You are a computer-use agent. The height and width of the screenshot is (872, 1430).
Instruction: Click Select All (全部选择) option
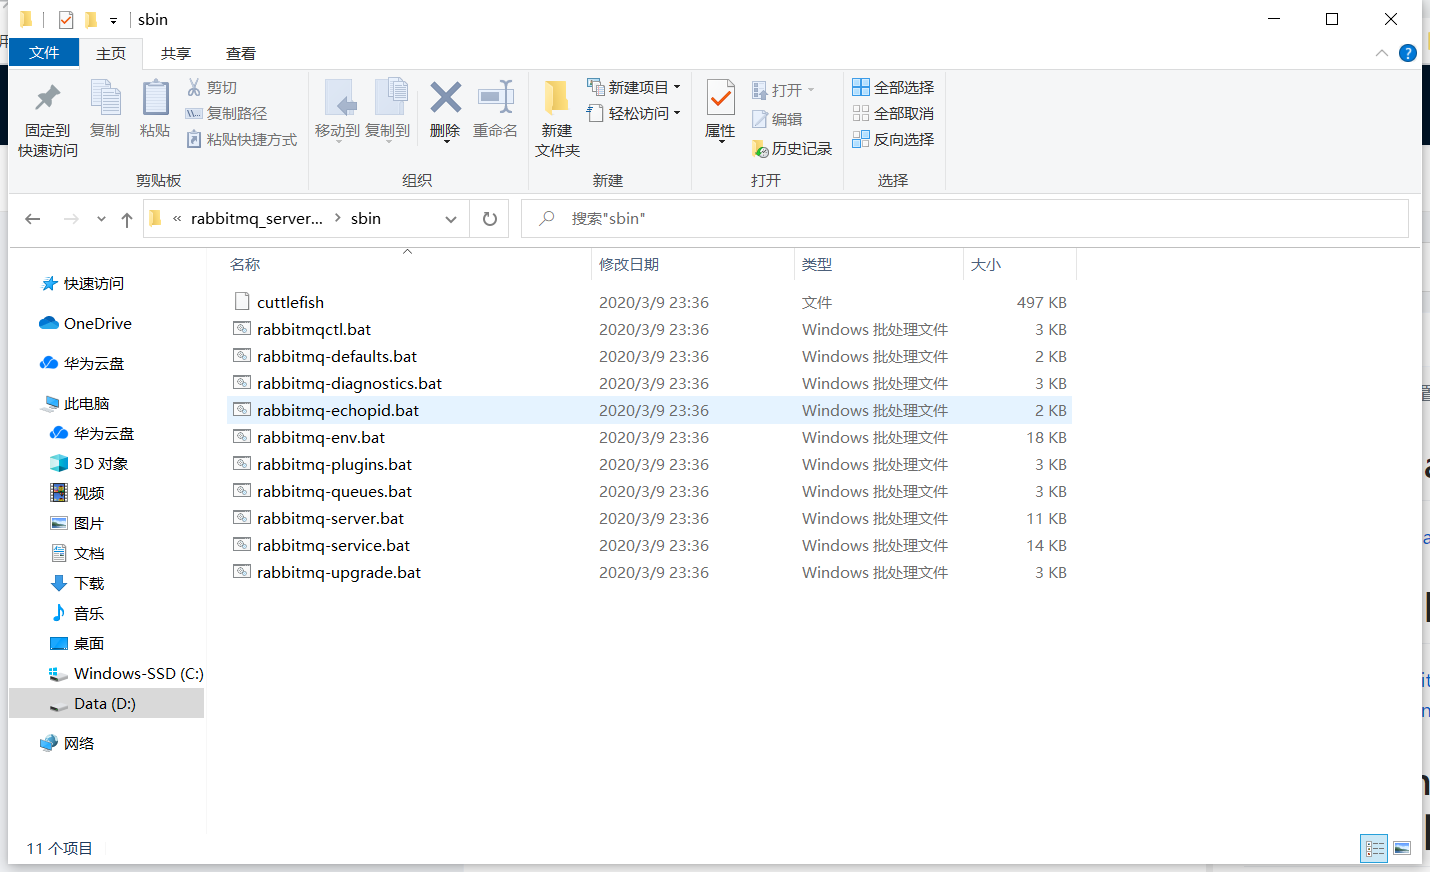point(893,87)
